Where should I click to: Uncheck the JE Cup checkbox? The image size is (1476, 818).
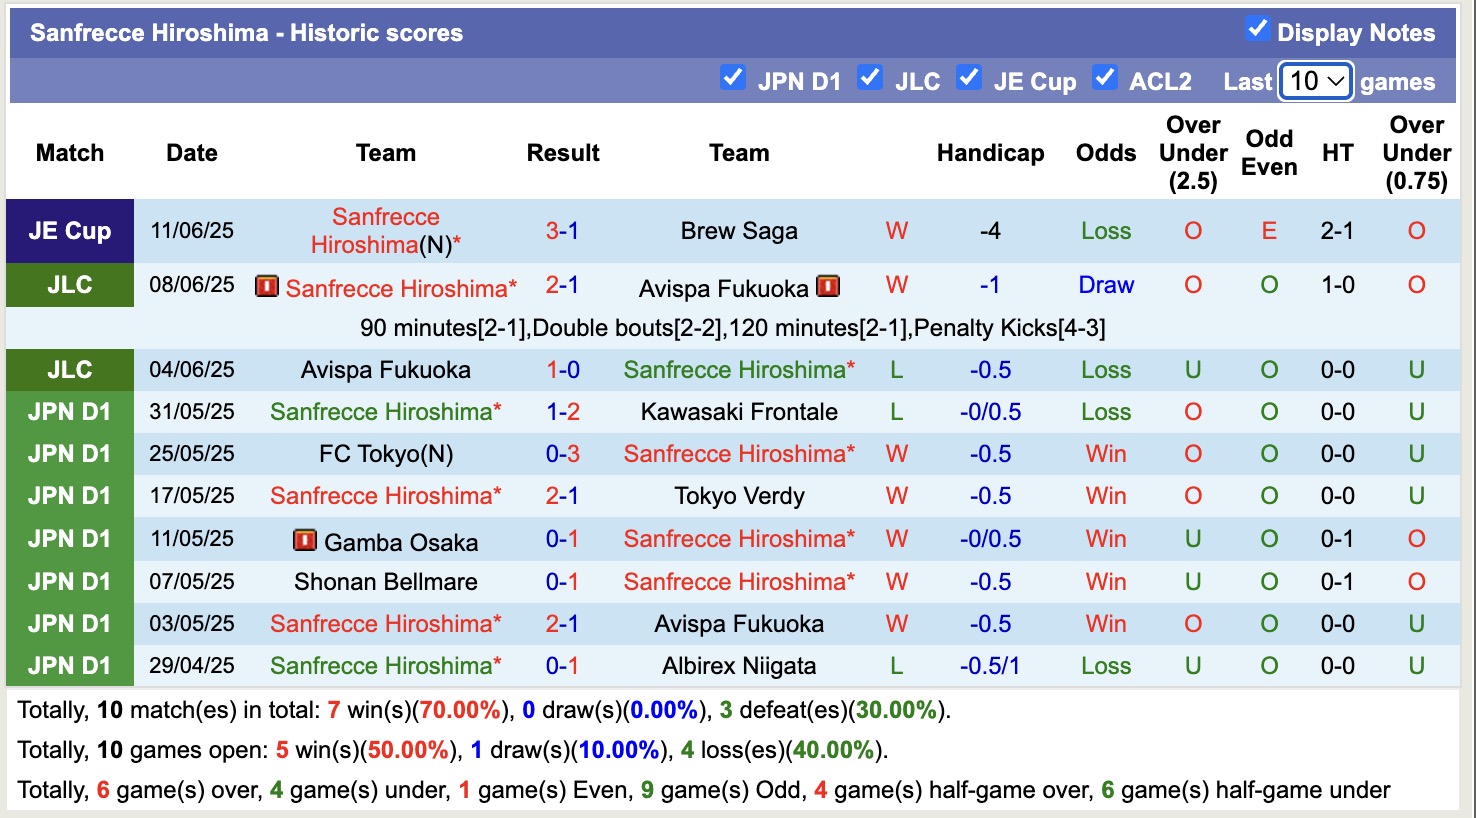969,79
